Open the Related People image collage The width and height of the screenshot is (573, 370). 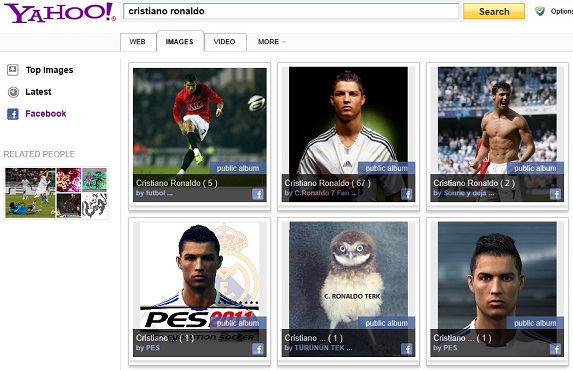click(56, 193)
